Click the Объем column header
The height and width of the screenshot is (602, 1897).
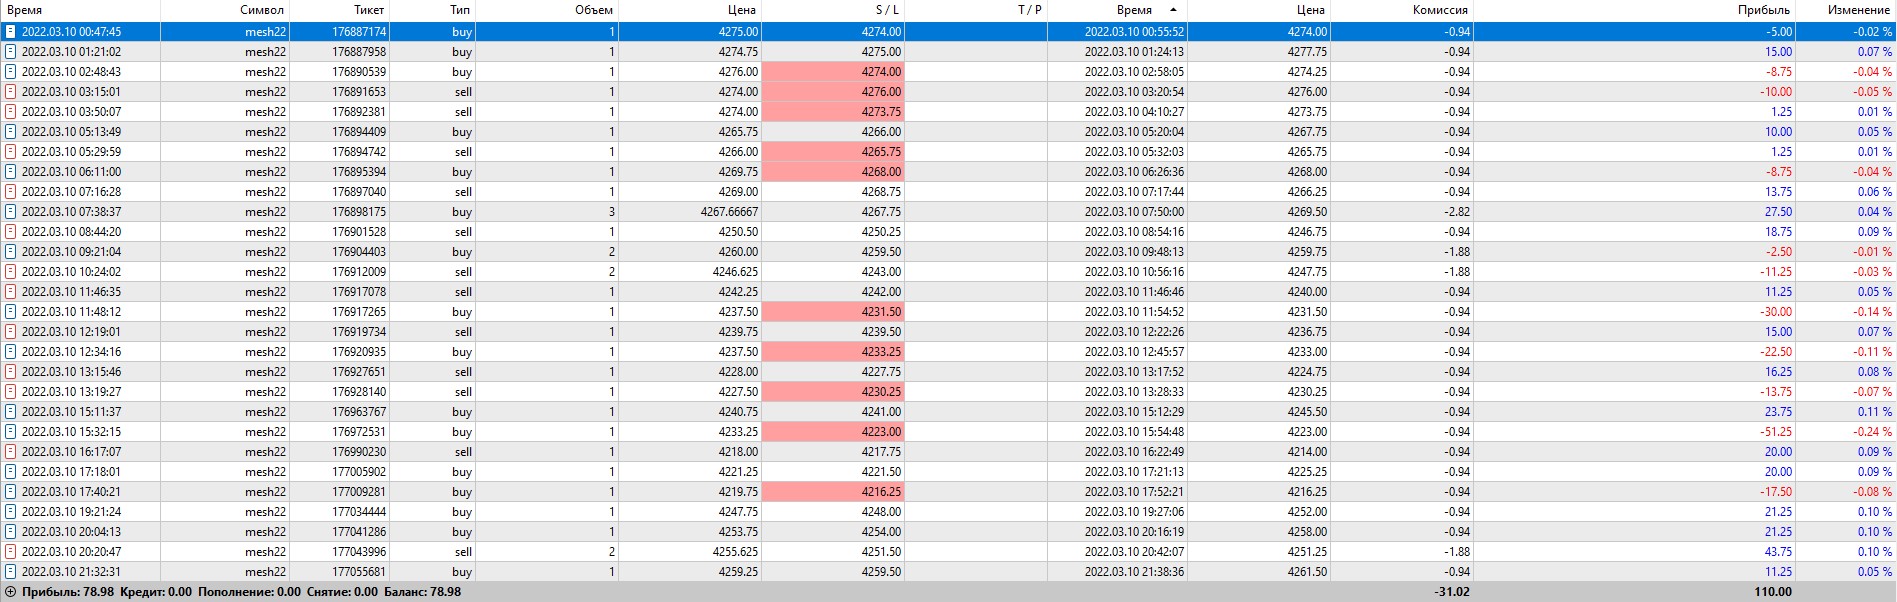point(594,10)
